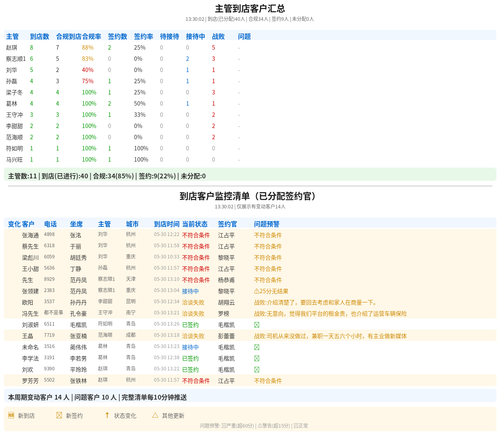Click arrival time 05-30 13:10

pos(167,279)
